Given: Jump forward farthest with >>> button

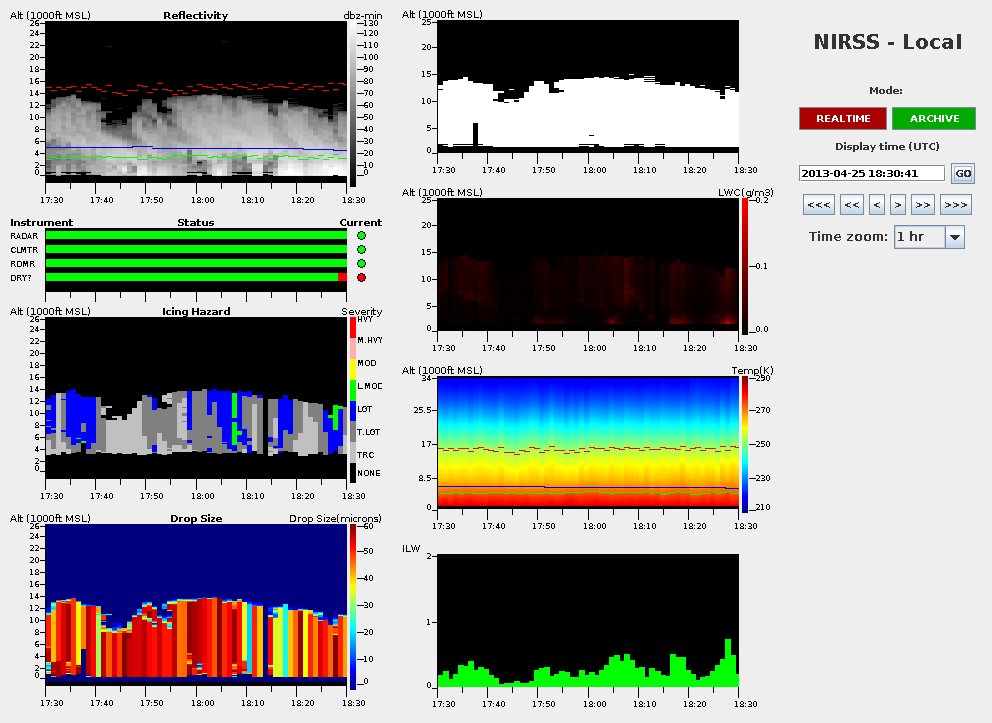Looking at the screenshot, I should click(x=957, y=205).
